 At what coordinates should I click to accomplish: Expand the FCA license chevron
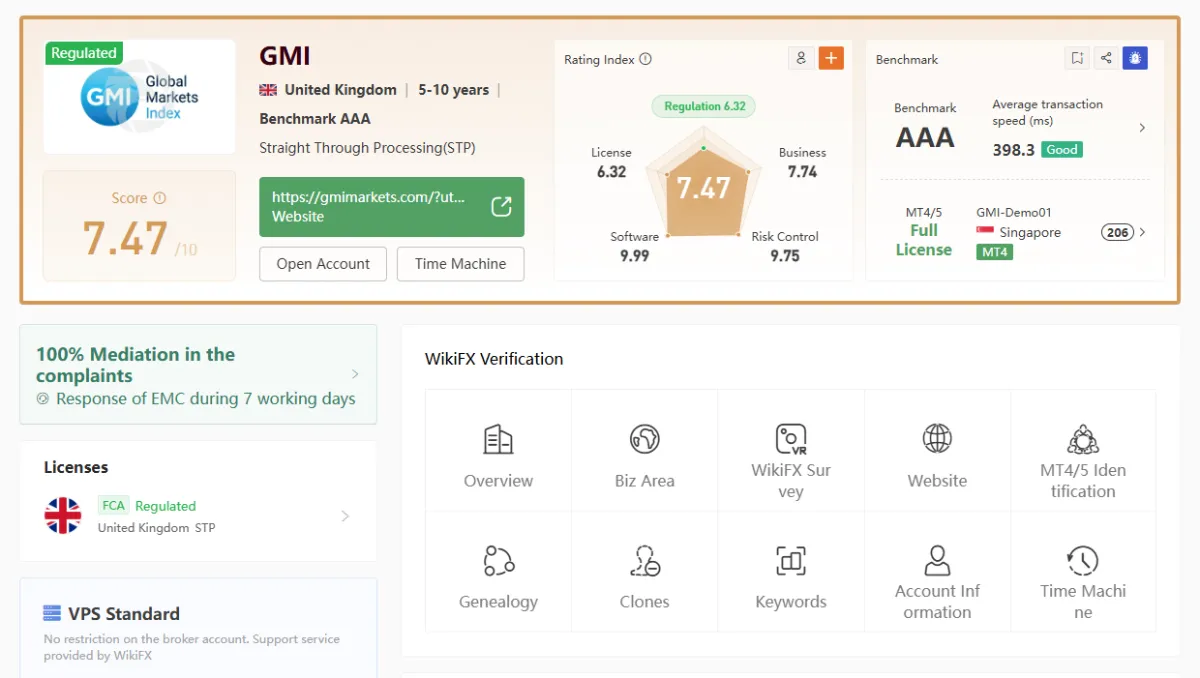345,516
